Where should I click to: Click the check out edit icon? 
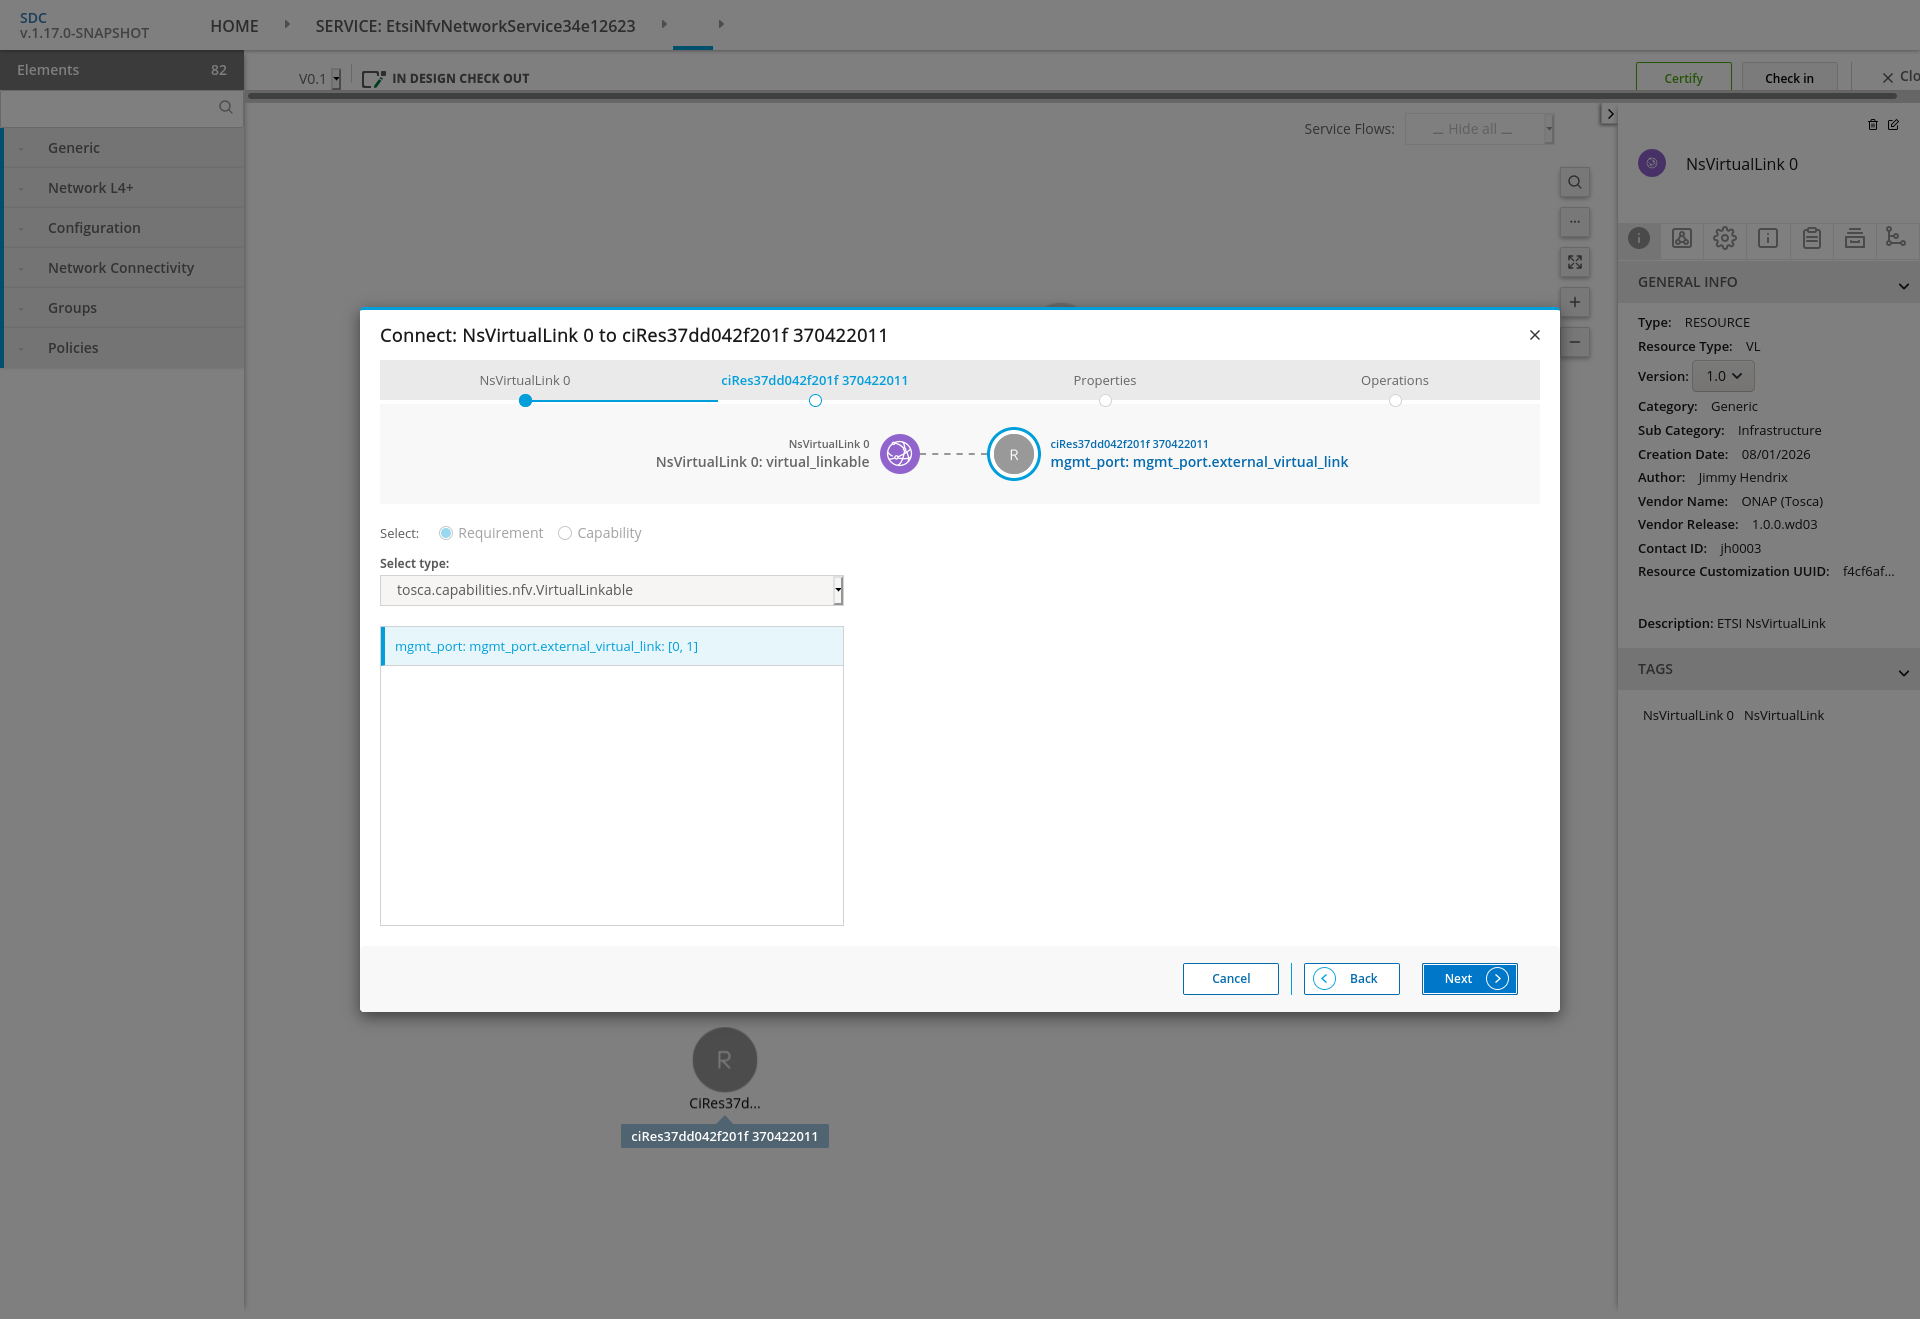373,78
